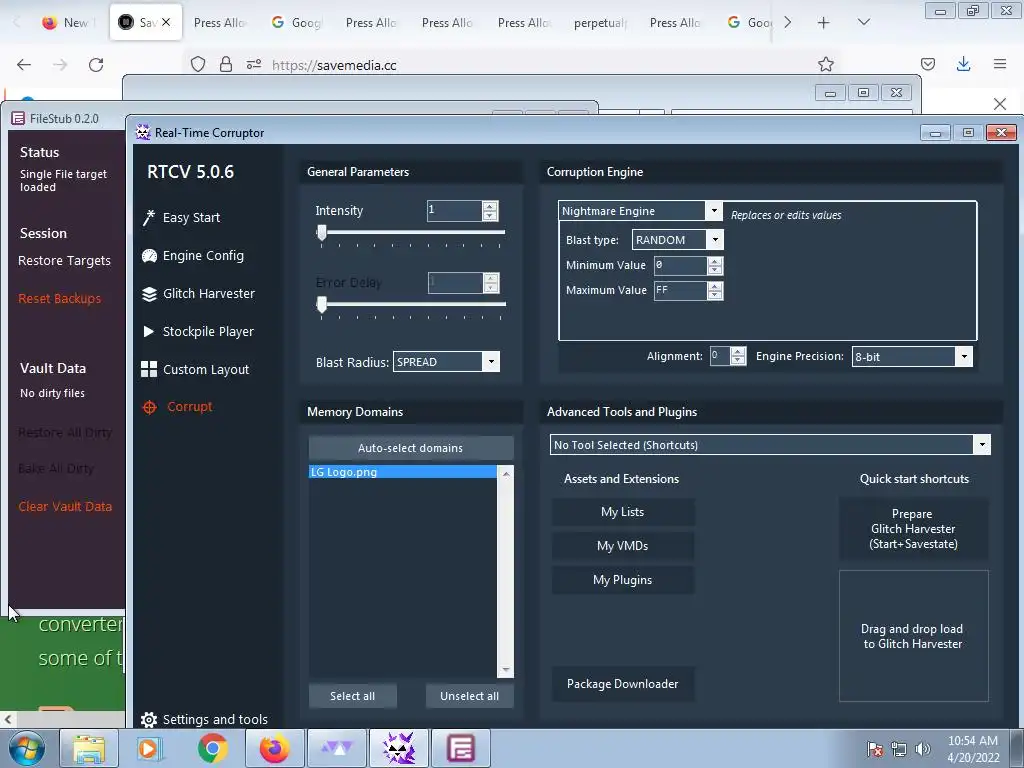This screenshot has height=768, width=1024.
Task: Open RTCV corruptor taskbar icon
Action: [x=399, y=748]
